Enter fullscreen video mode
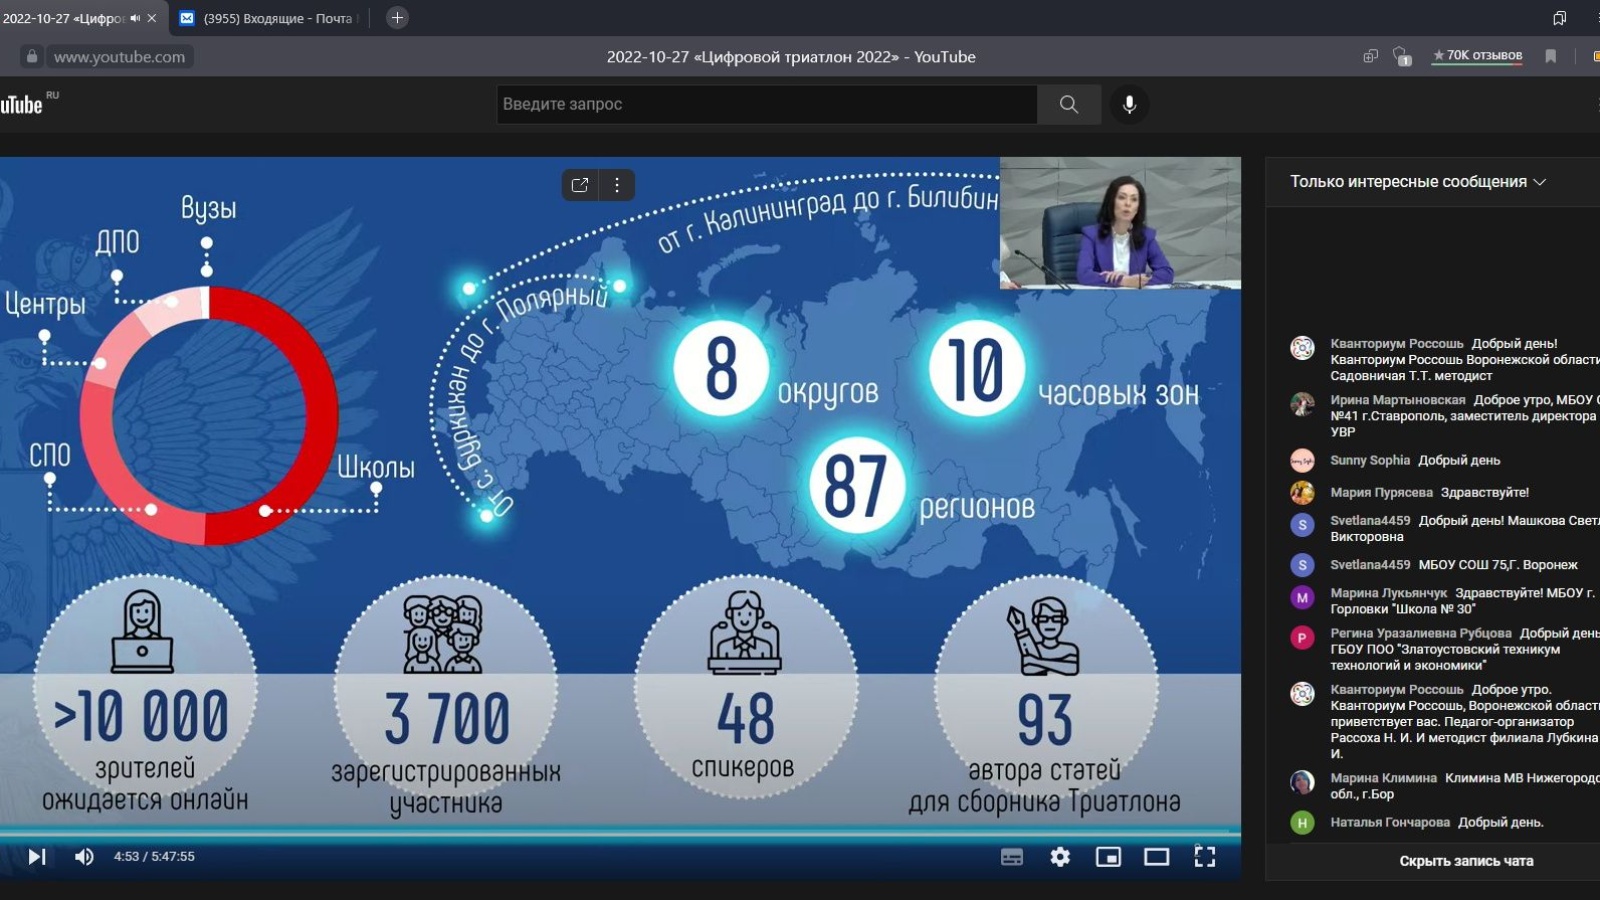 [1205, 857]
